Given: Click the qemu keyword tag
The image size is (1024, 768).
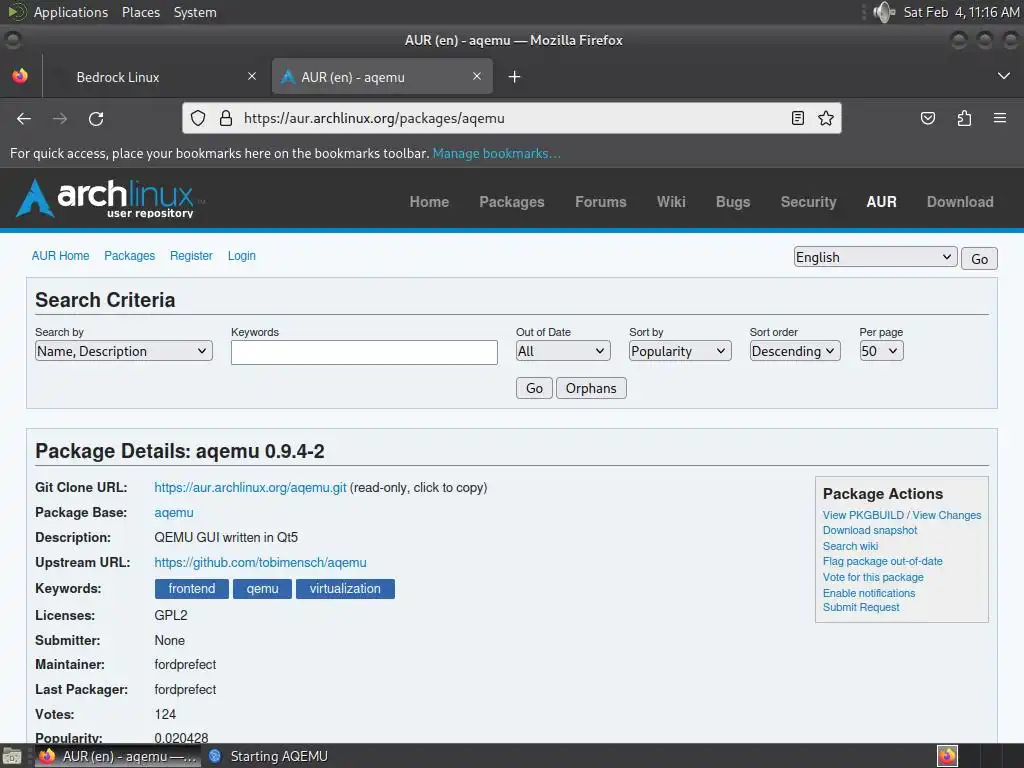Looking at the screenshot, I should 263,588.
